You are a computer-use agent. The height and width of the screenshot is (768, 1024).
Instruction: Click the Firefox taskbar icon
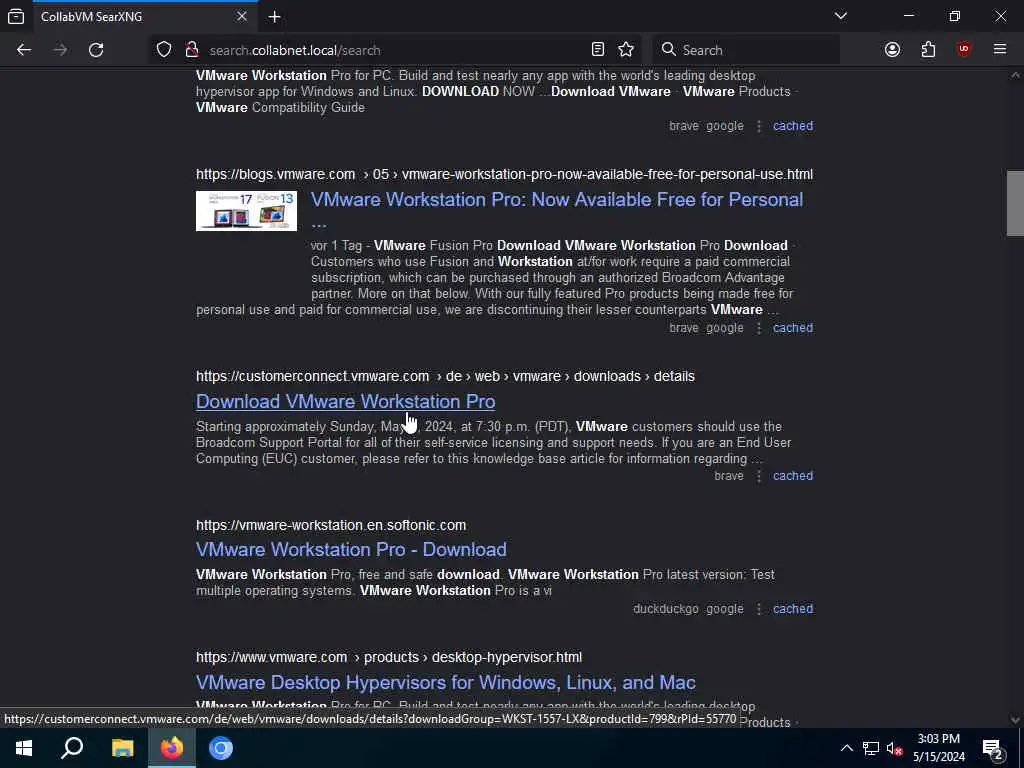tap(172, 748)
